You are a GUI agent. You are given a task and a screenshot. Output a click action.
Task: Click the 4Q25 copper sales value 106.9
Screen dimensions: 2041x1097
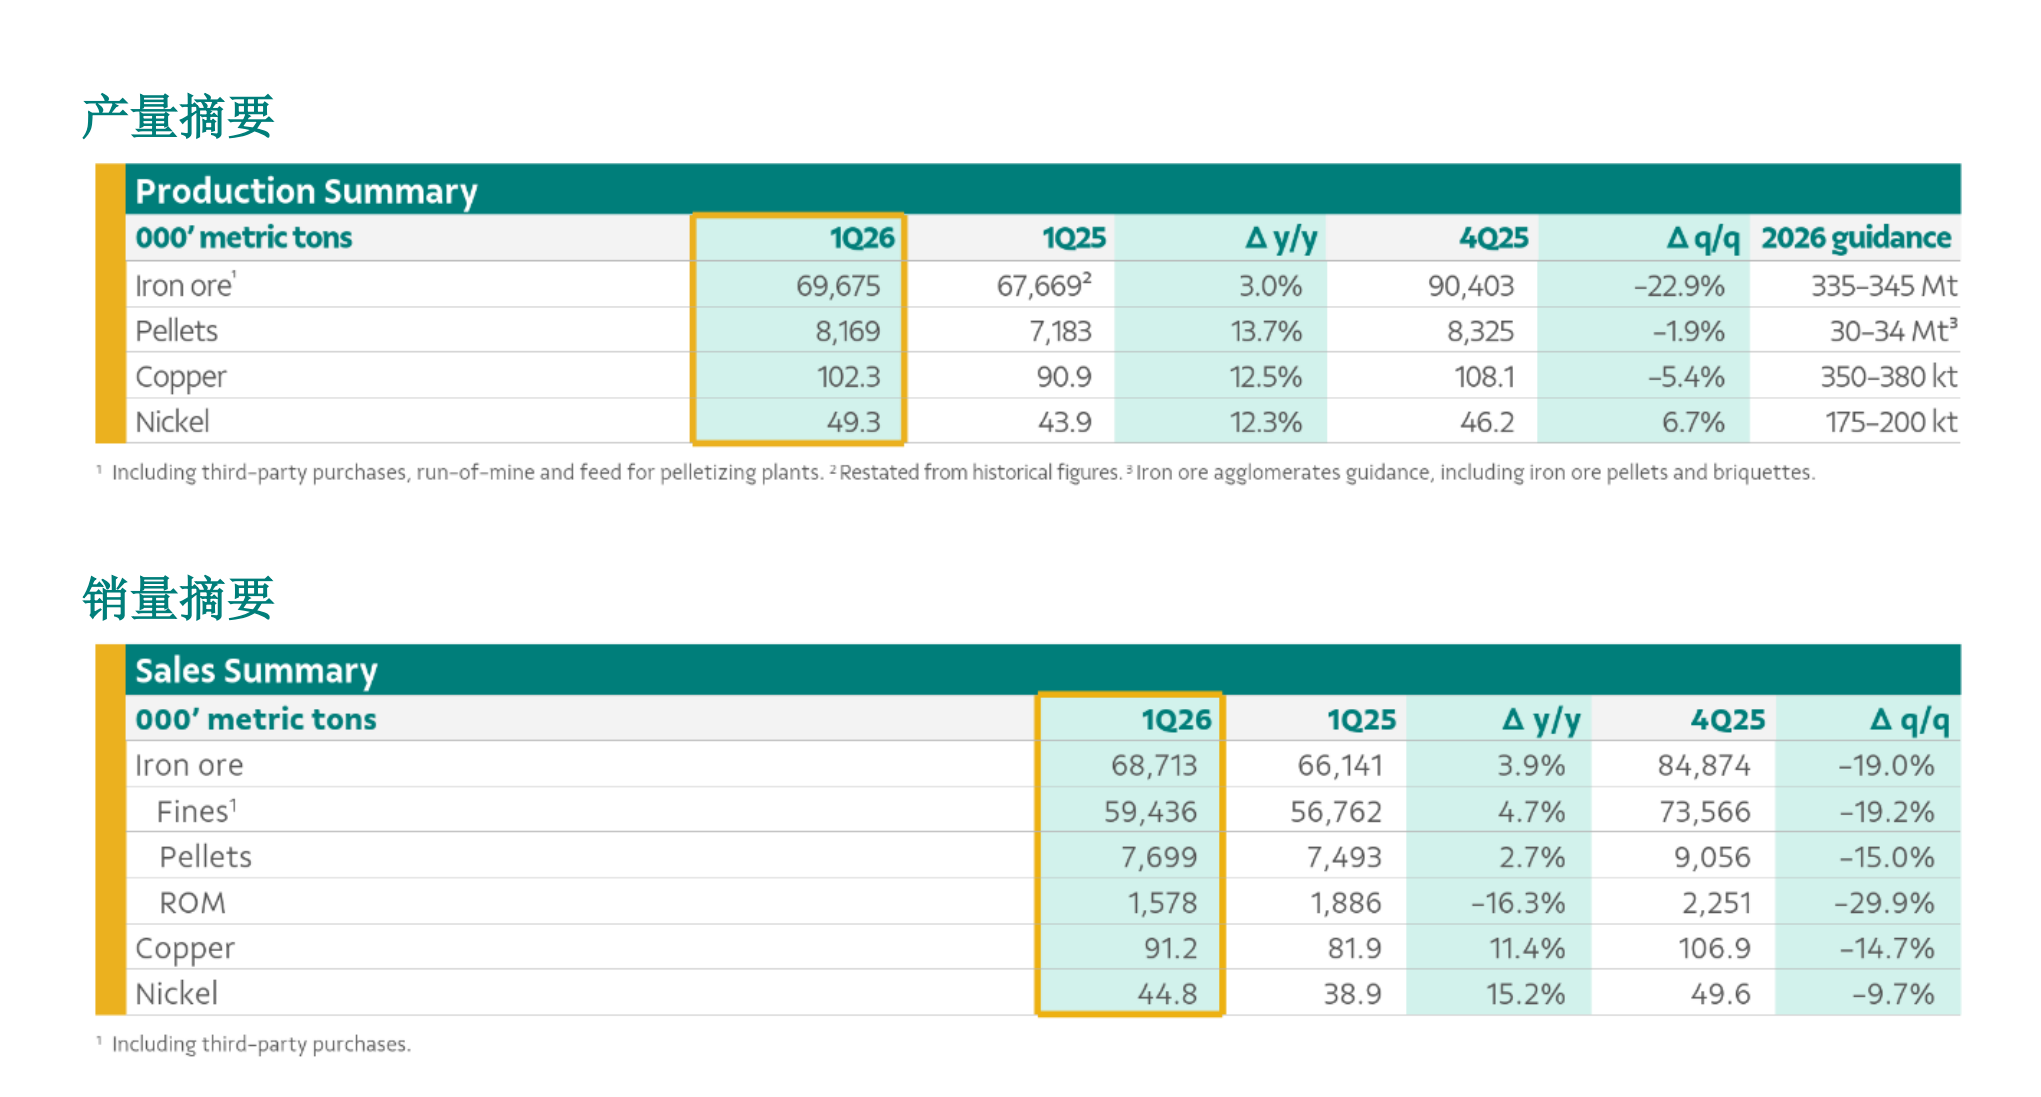point(1714,948)
